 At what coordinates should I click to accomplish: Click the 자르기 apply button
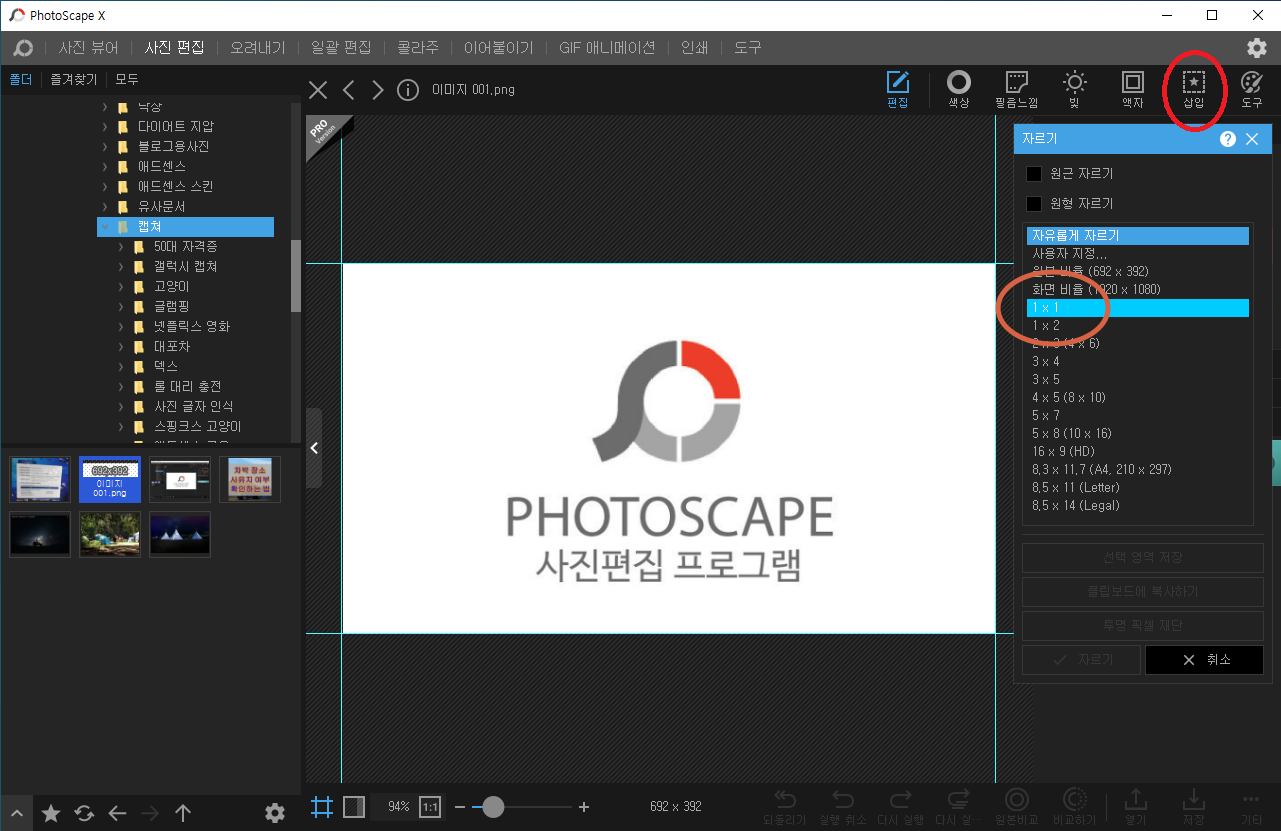[x=1081, y=660]
